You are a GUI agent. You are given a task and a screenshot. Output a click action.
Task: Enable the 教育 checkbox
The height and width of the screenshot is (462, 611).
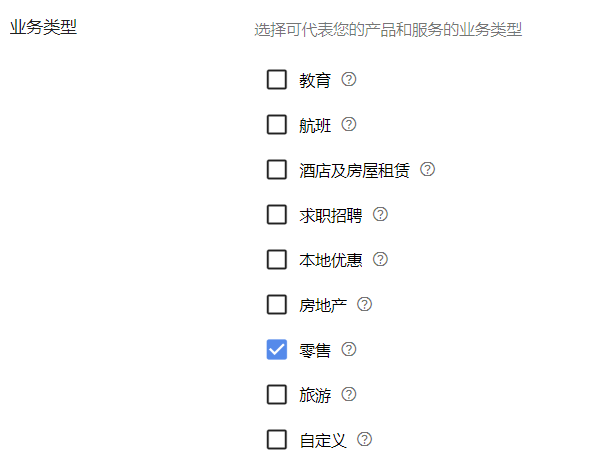point(277,80)
